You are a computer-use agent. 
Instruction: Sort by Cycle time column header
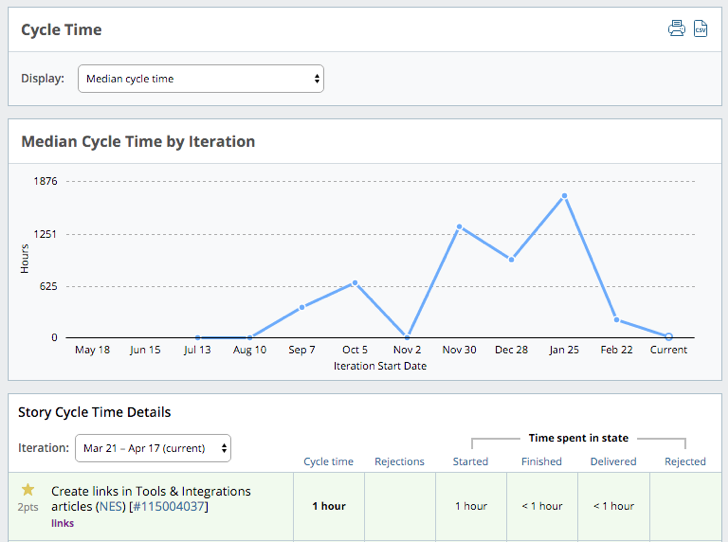[x=328, y=462]
